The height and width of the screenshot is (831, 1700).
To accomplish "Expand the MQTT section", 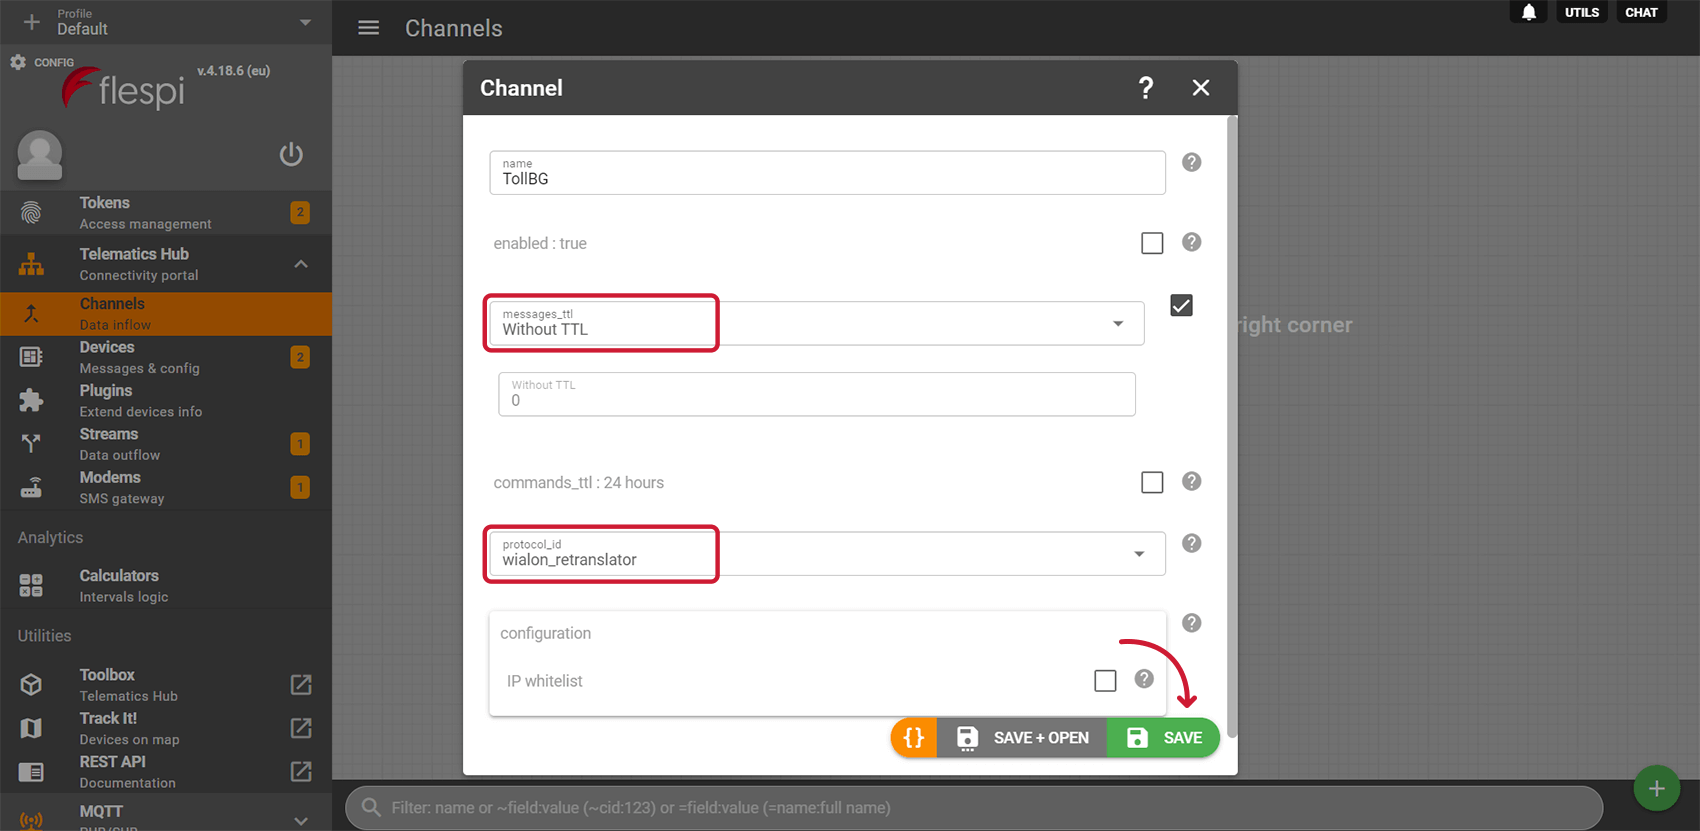I will tap(301, 820).
